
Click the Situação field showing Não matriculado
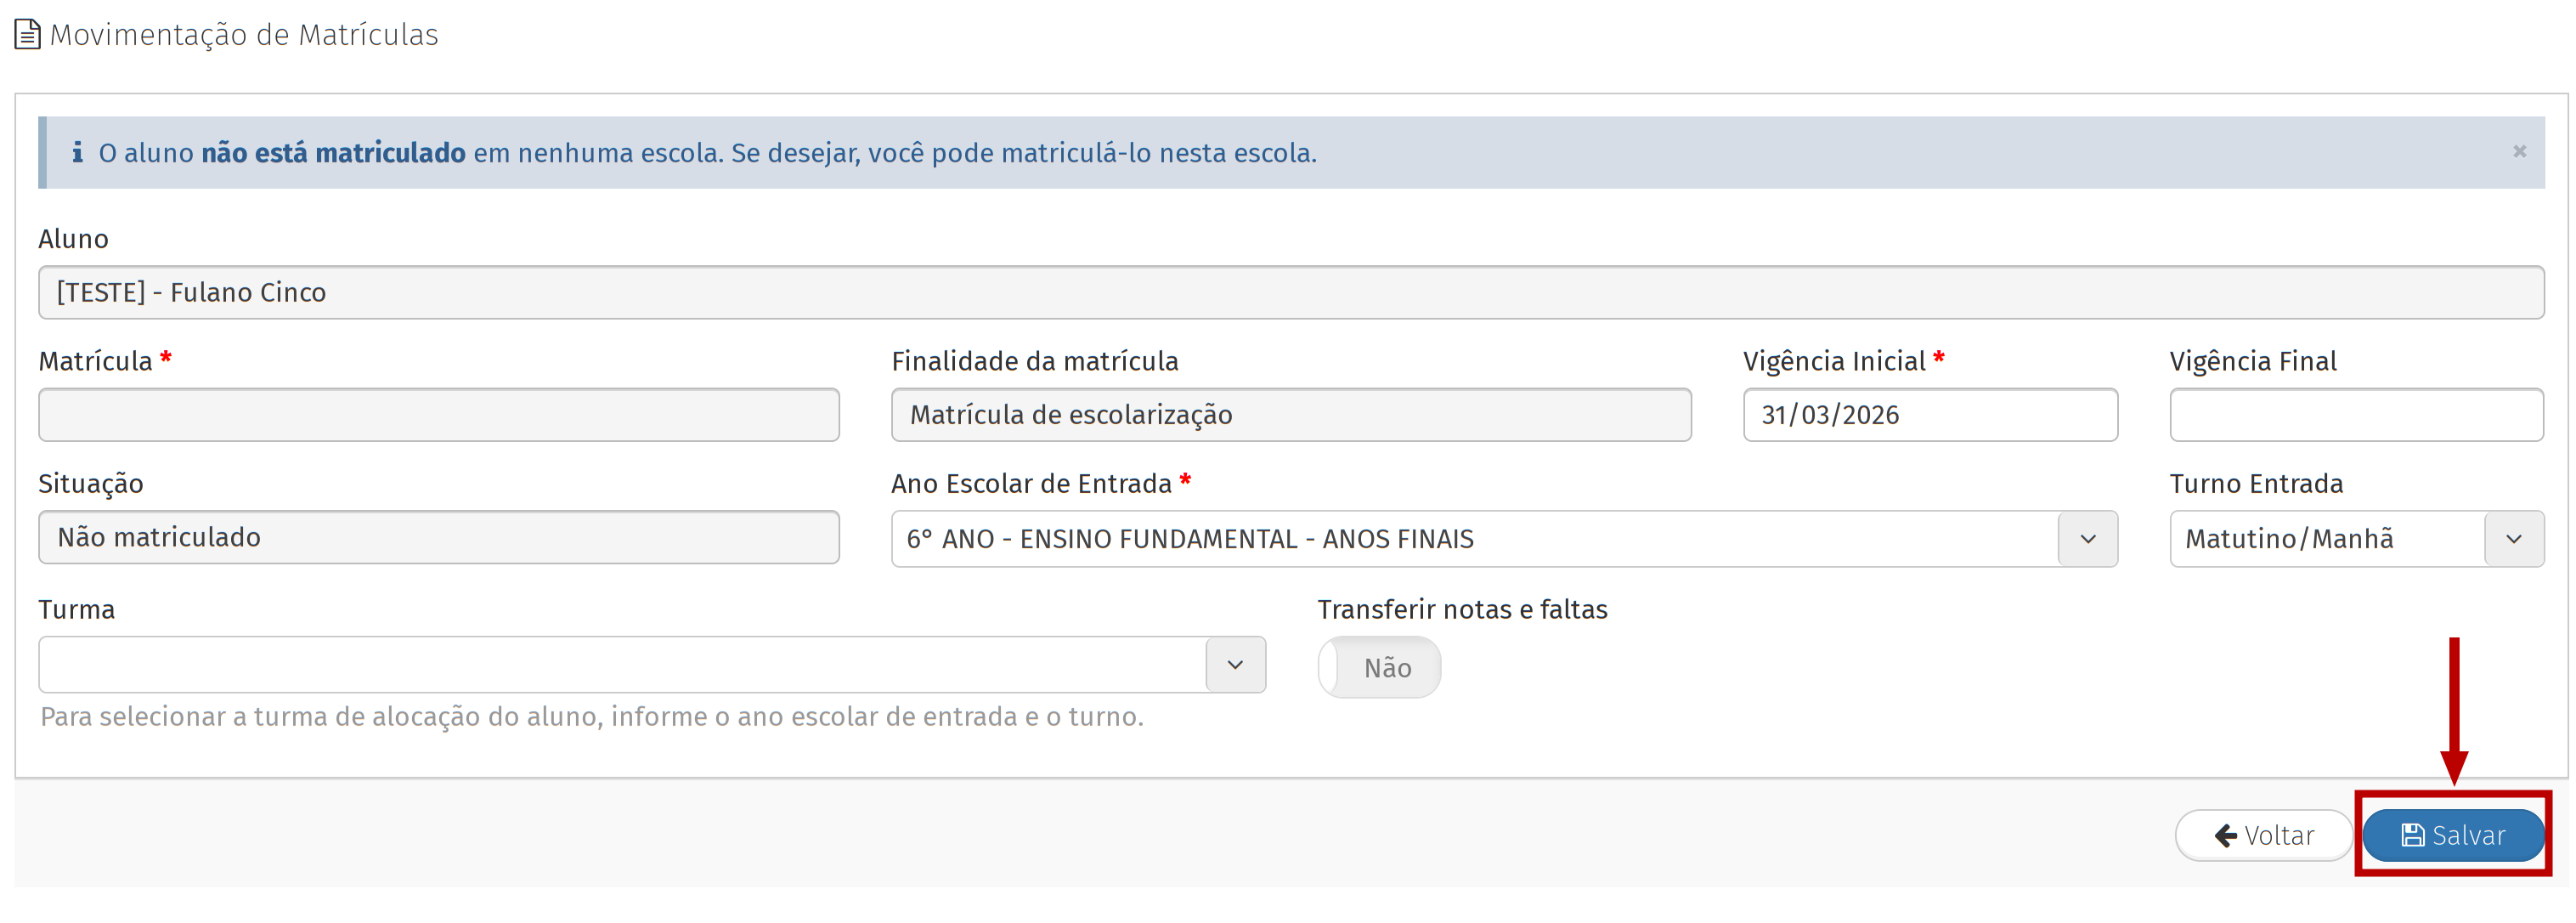tap(438, 538)
